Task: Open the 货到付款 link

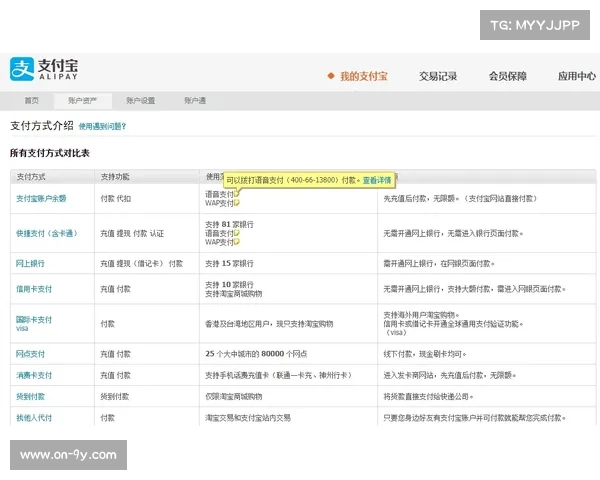Action: click(x=30, y=397)
